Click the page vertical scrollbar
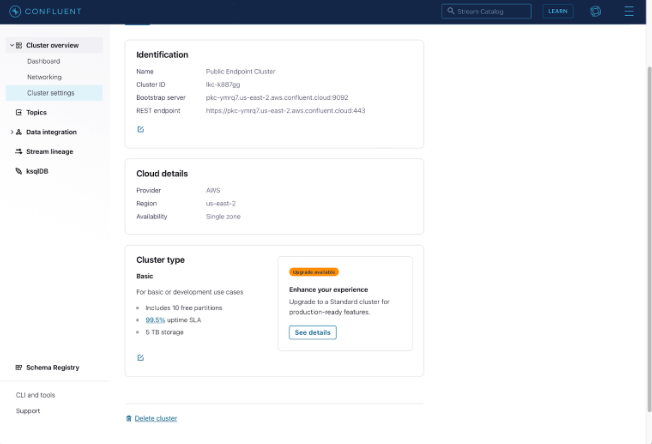Image resolution: width=652 pixels, height=444 pixels. (x=649, y=239)
